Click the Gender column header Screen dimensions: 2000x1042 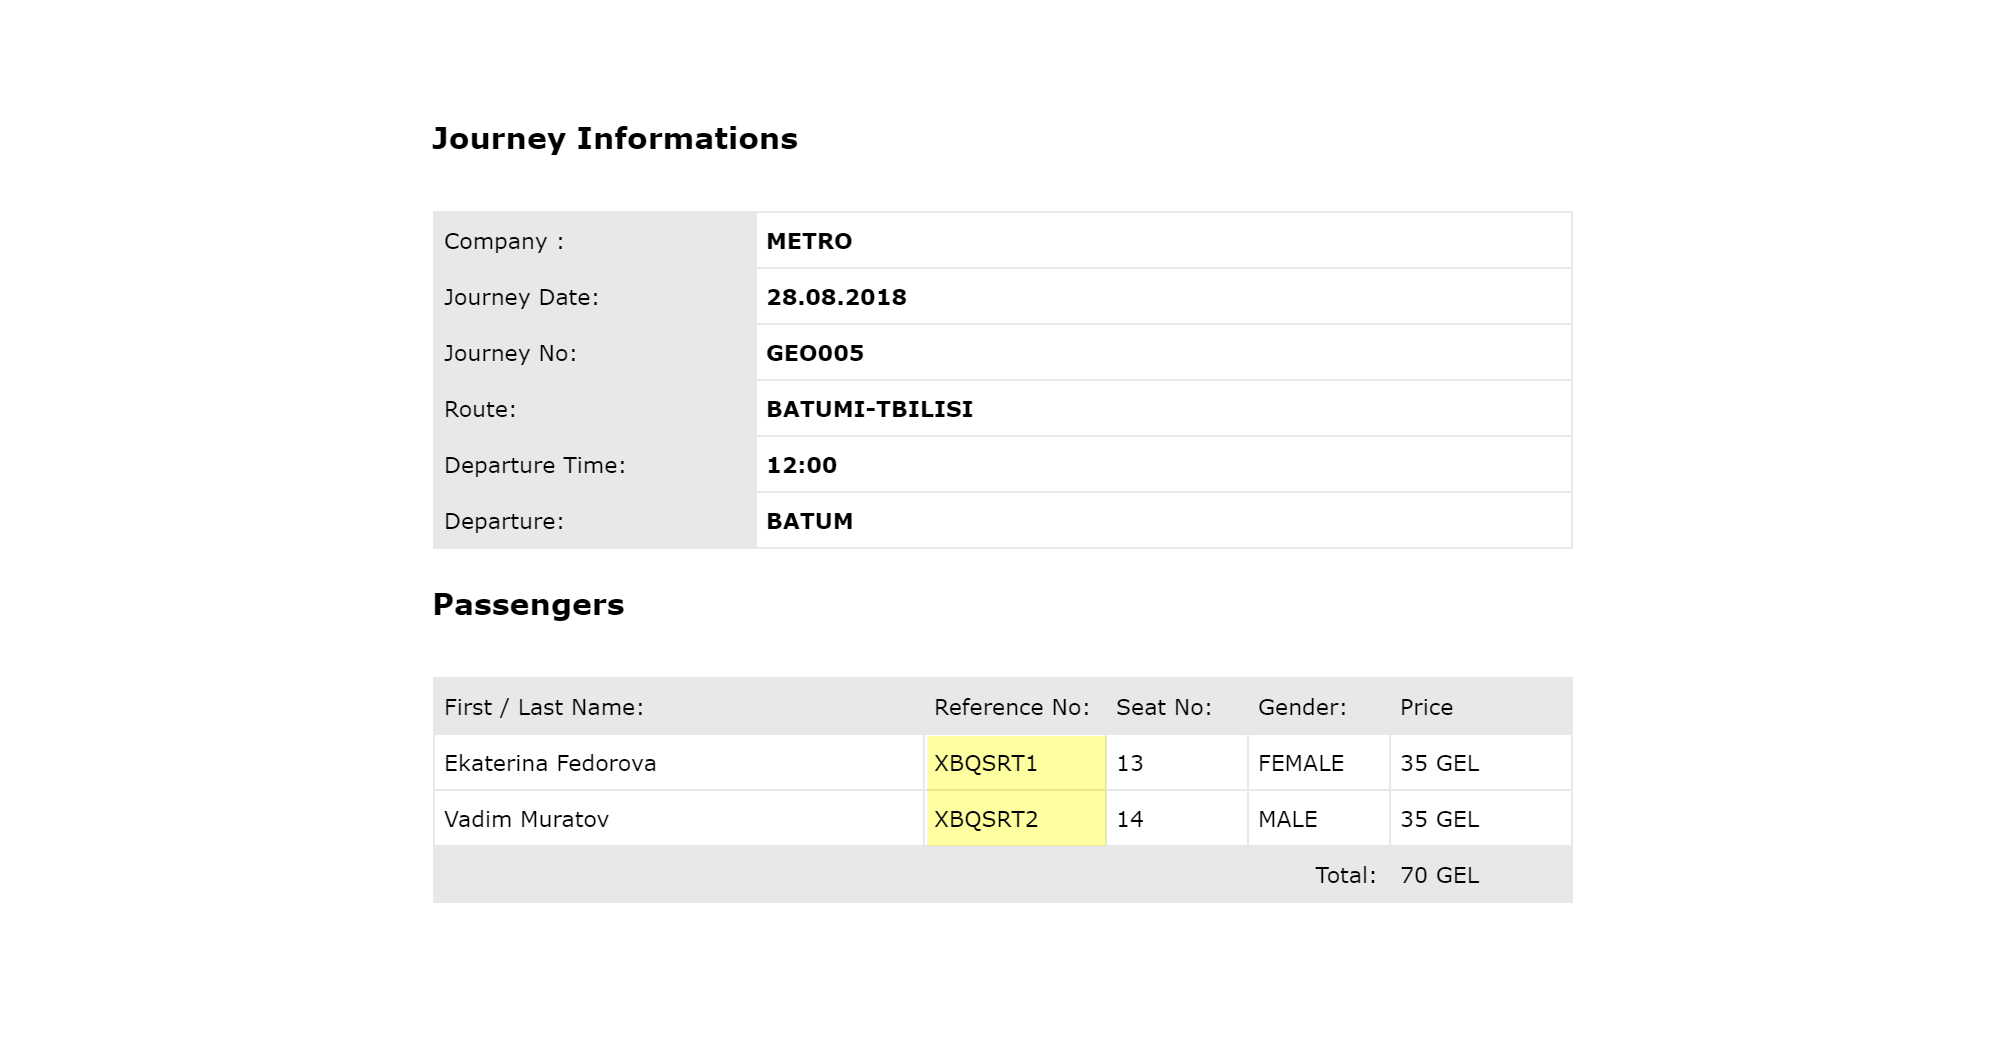[x=1302, y=707]
